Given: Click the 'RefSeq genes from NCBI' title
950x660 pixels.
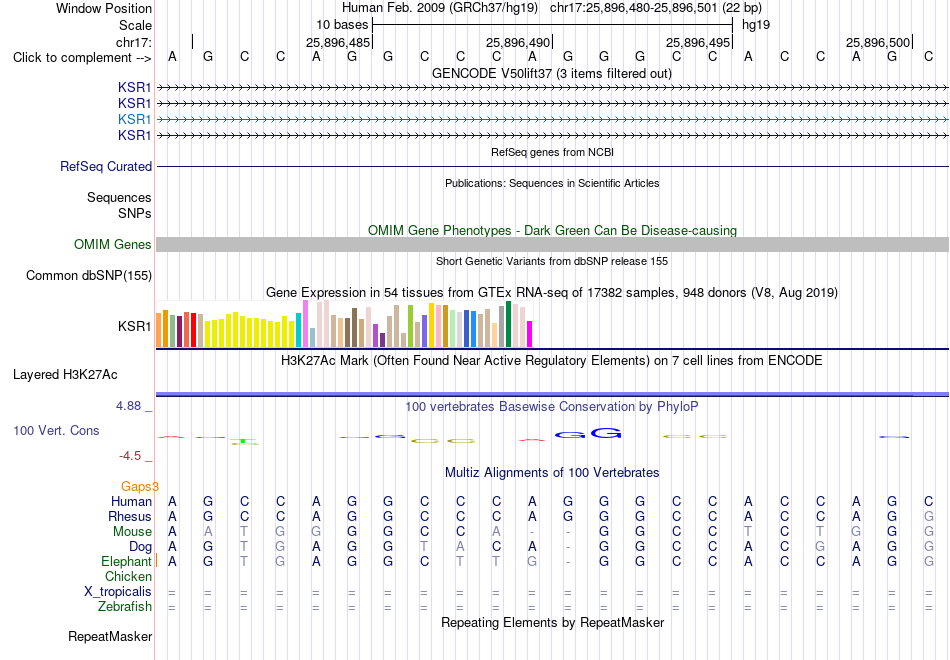Looking at the screenshot, I should tap(552, 152).
